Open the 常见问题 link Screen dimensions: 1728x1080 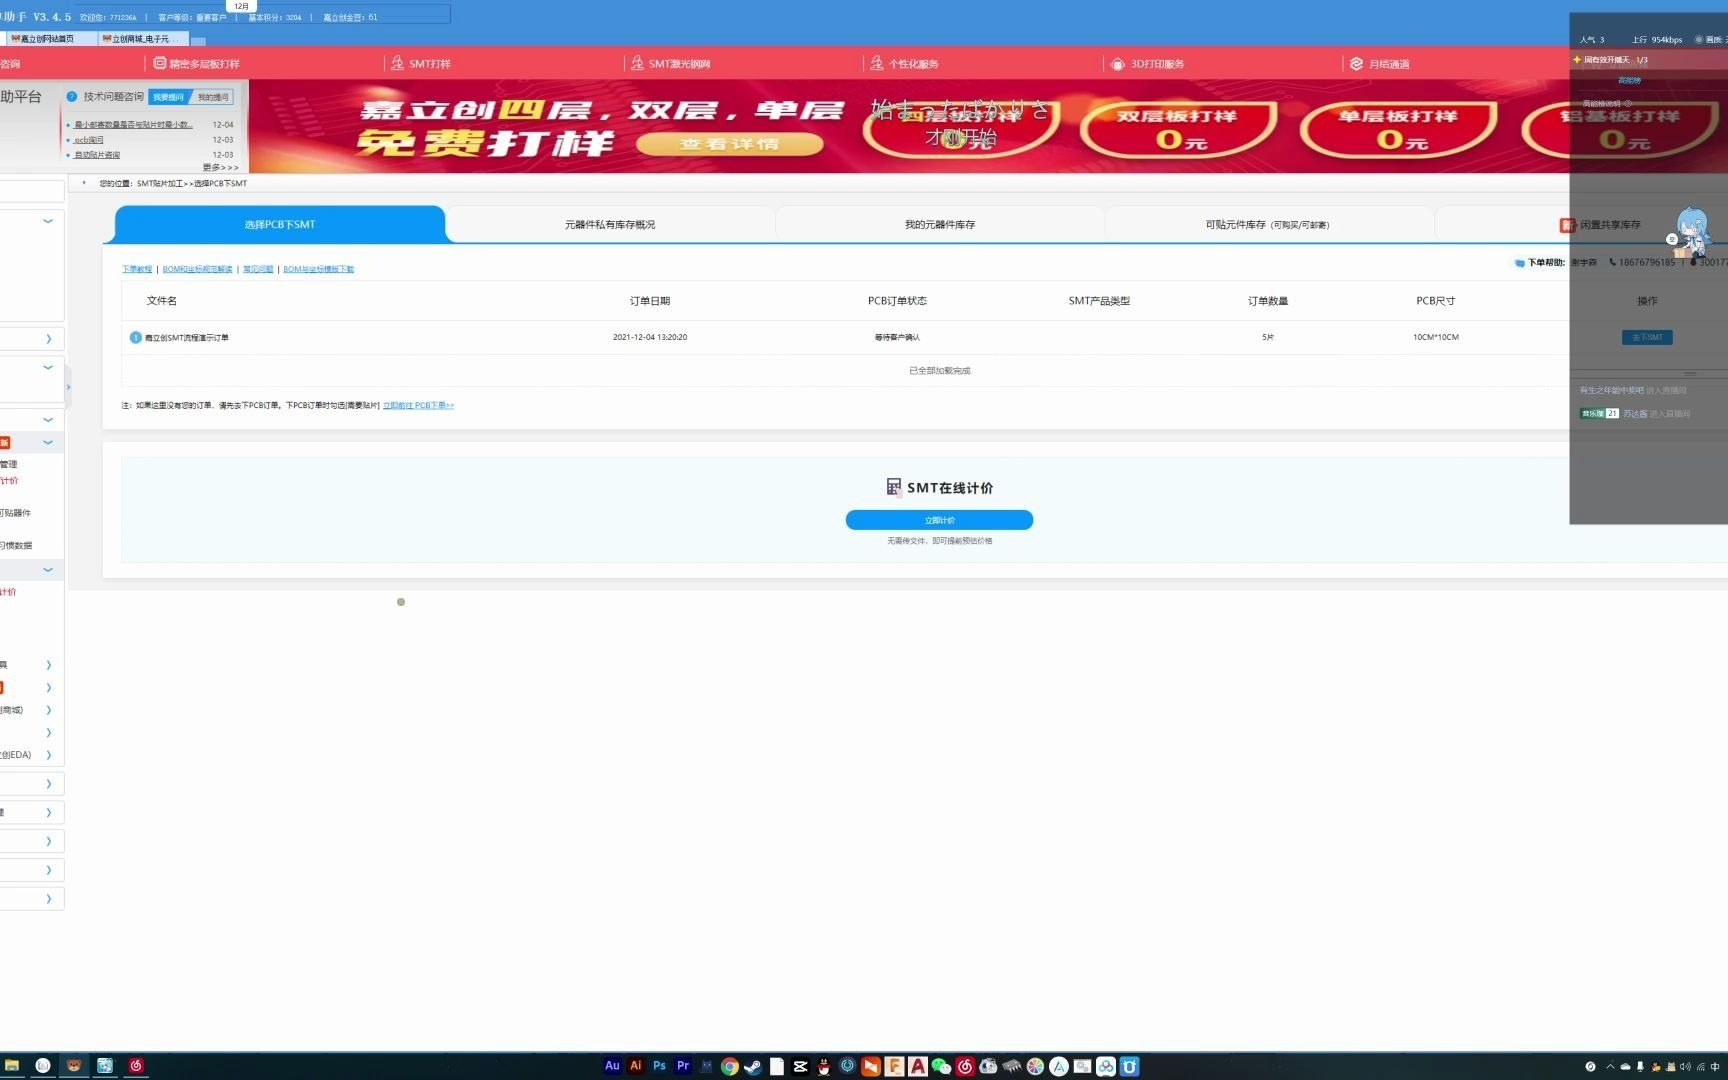coord(258,269)
